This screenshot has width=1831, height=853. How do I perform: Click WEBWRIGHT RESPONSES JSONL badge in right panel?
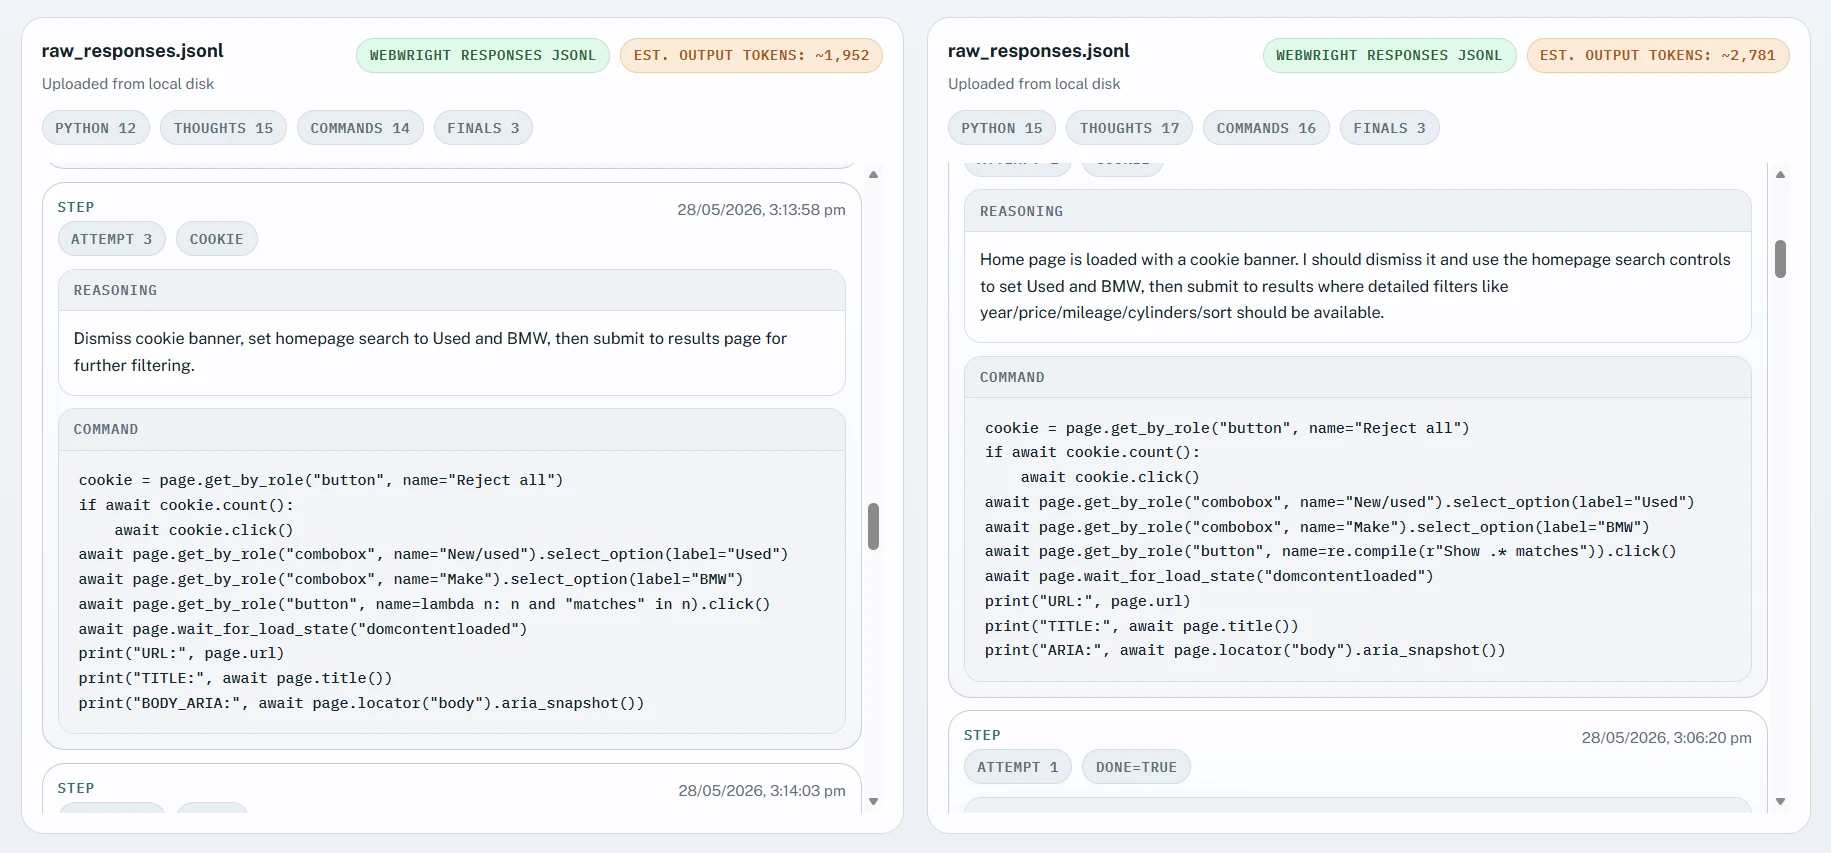coord(1389,55)
